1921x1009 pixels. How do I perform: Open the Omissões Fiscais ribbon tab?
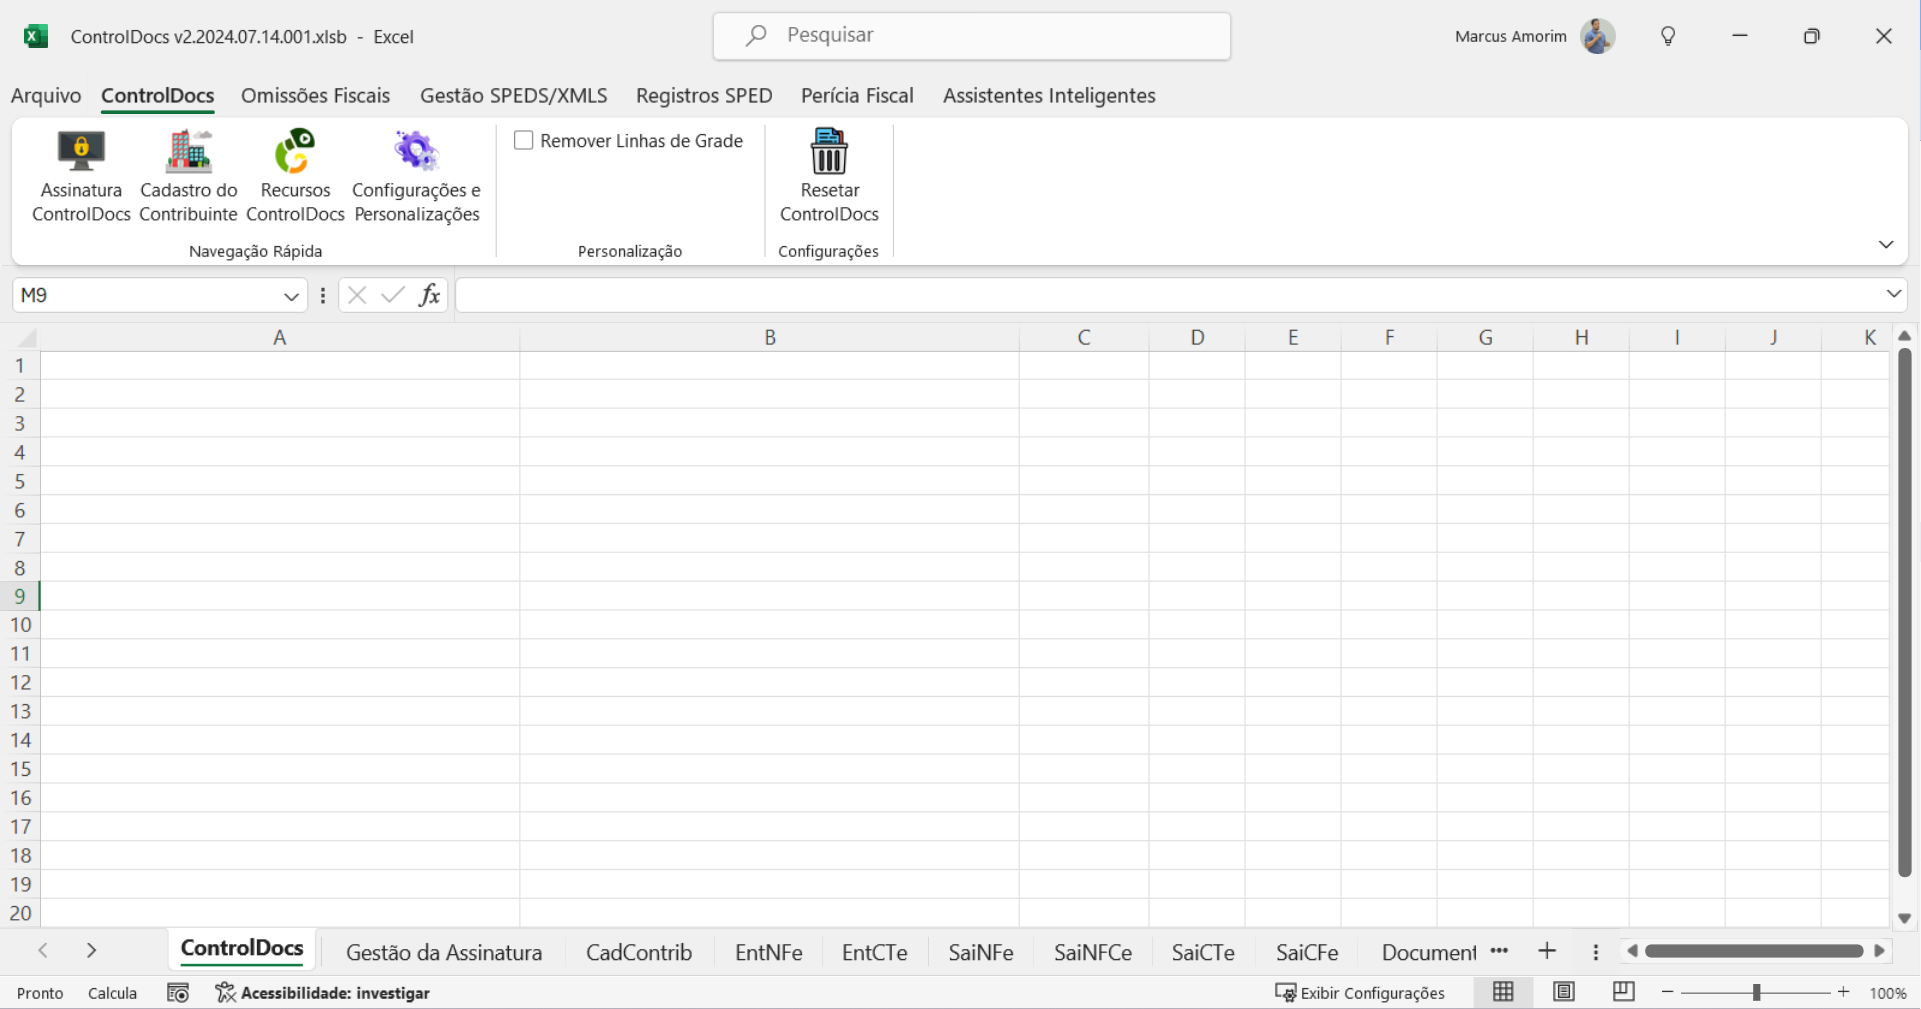coord(315,96)
